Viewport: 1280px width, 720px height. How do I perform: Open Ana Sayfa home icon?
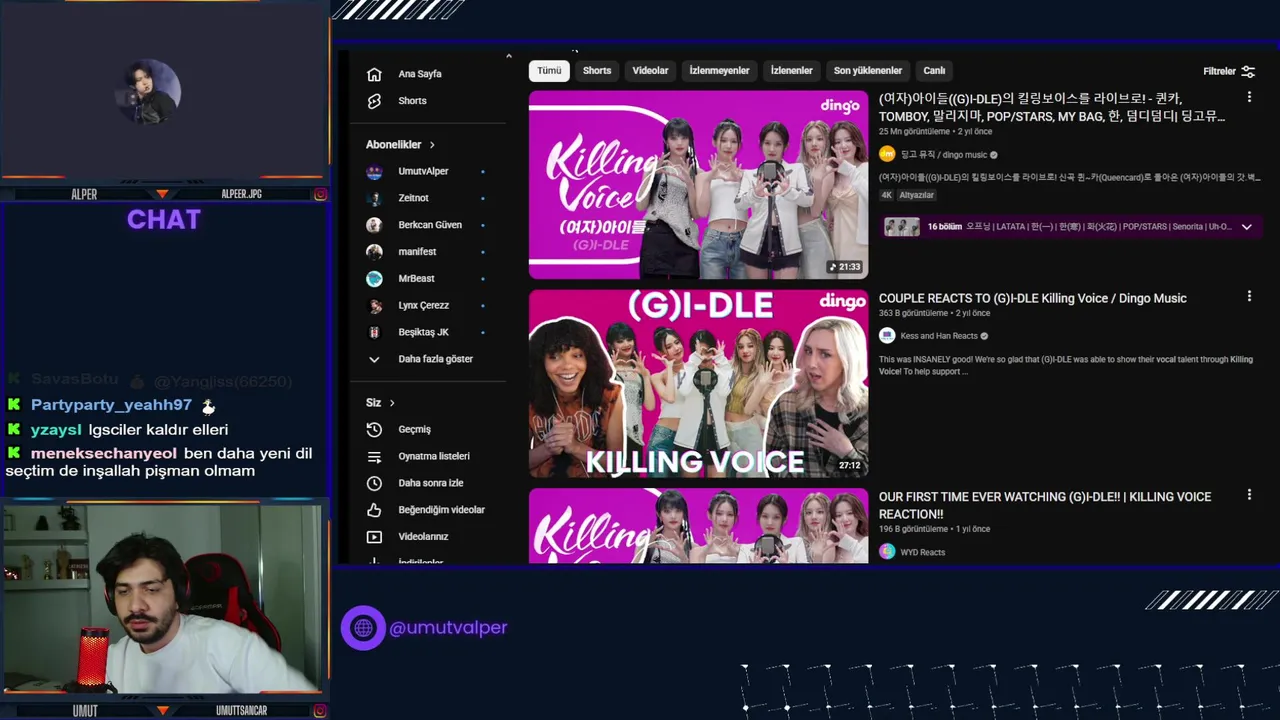(374, 74)
